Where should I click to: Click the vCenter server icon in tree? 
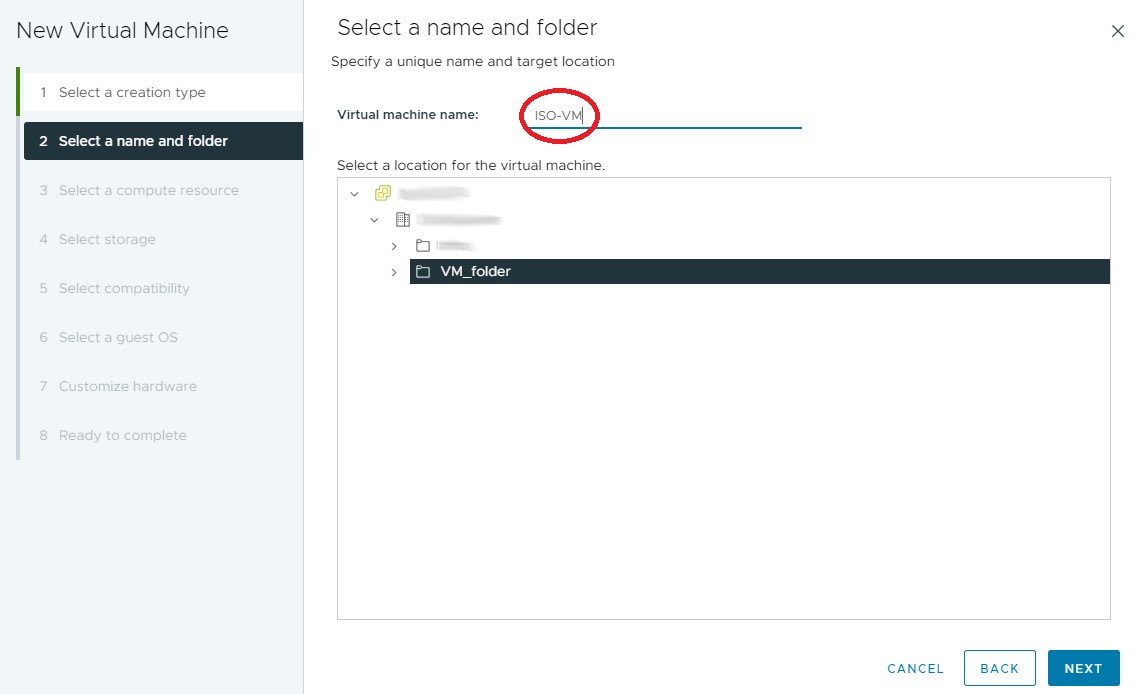[x=383, y=193]
